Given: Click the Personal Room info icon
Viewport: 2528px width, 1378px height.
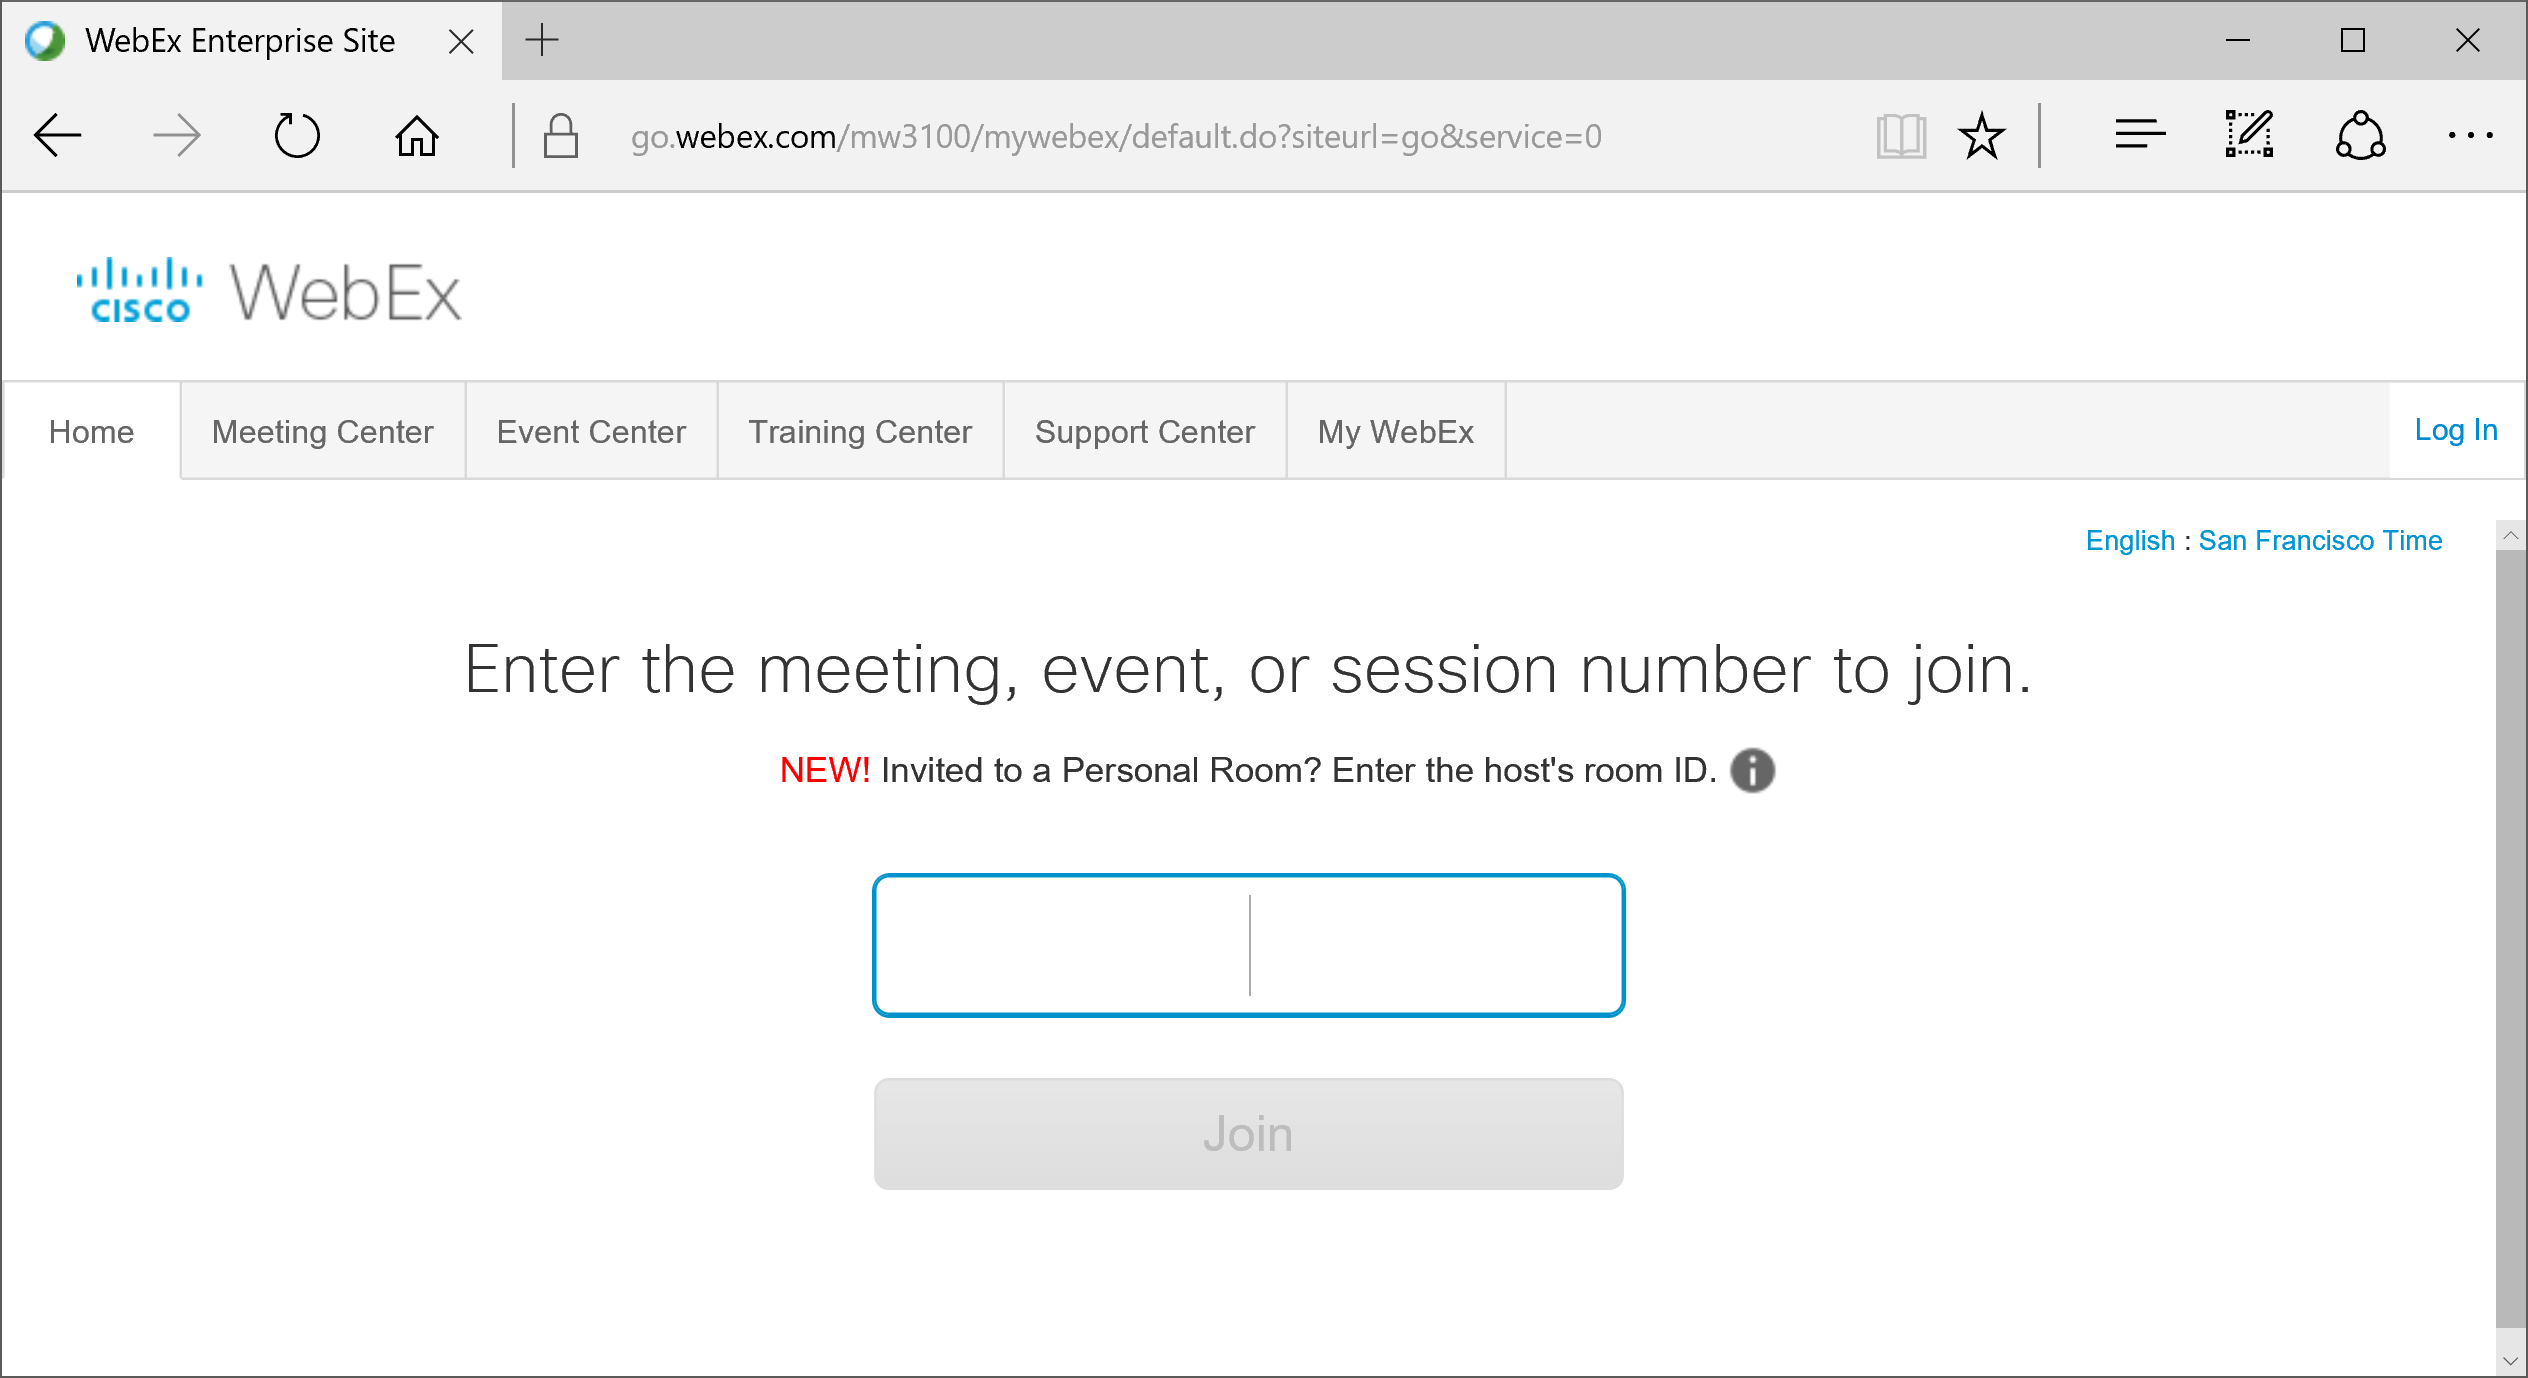Looking at the screenshot, I should (x=1753, y=770).
